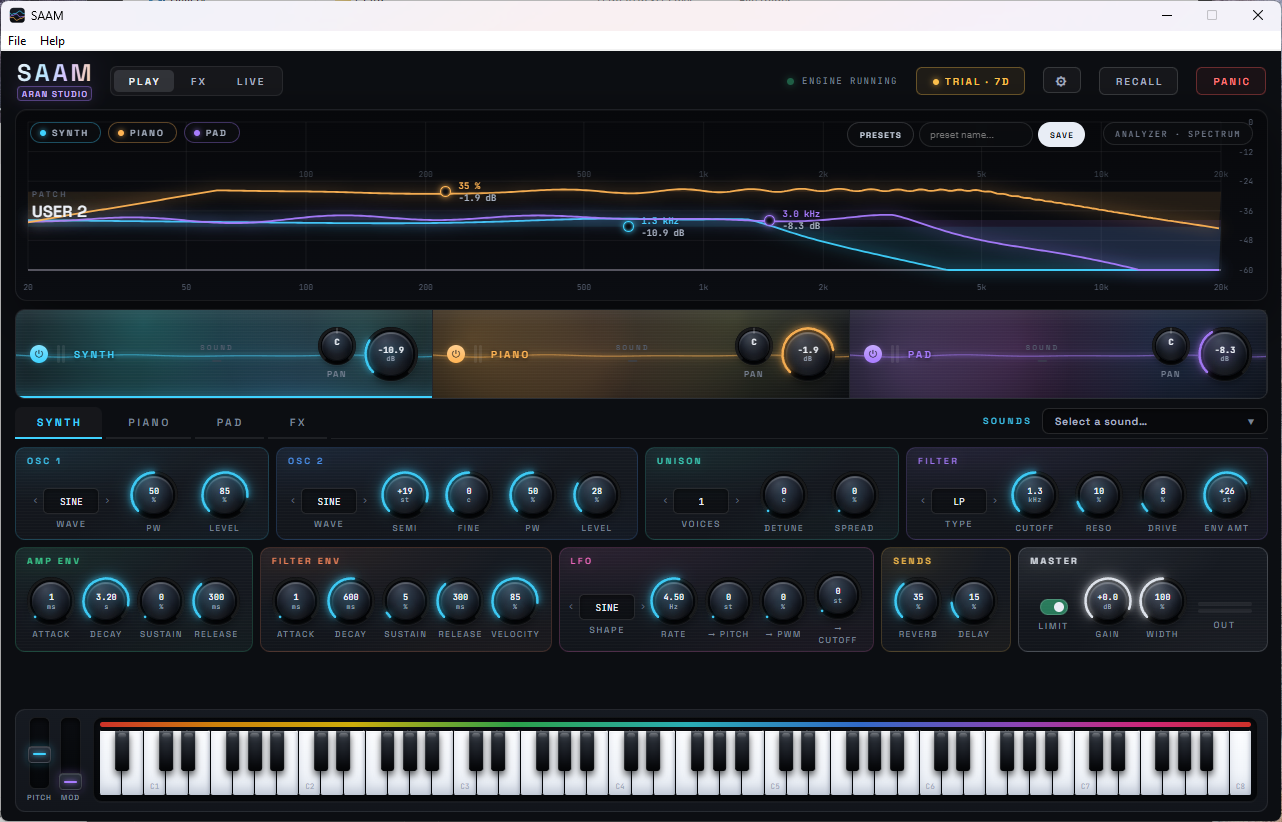The width and height of the screenshot is (1282, 822).
Task: Toggle the Analyzer Spectrum display button
Action: pyautogui.click(x=1177, y=134)
